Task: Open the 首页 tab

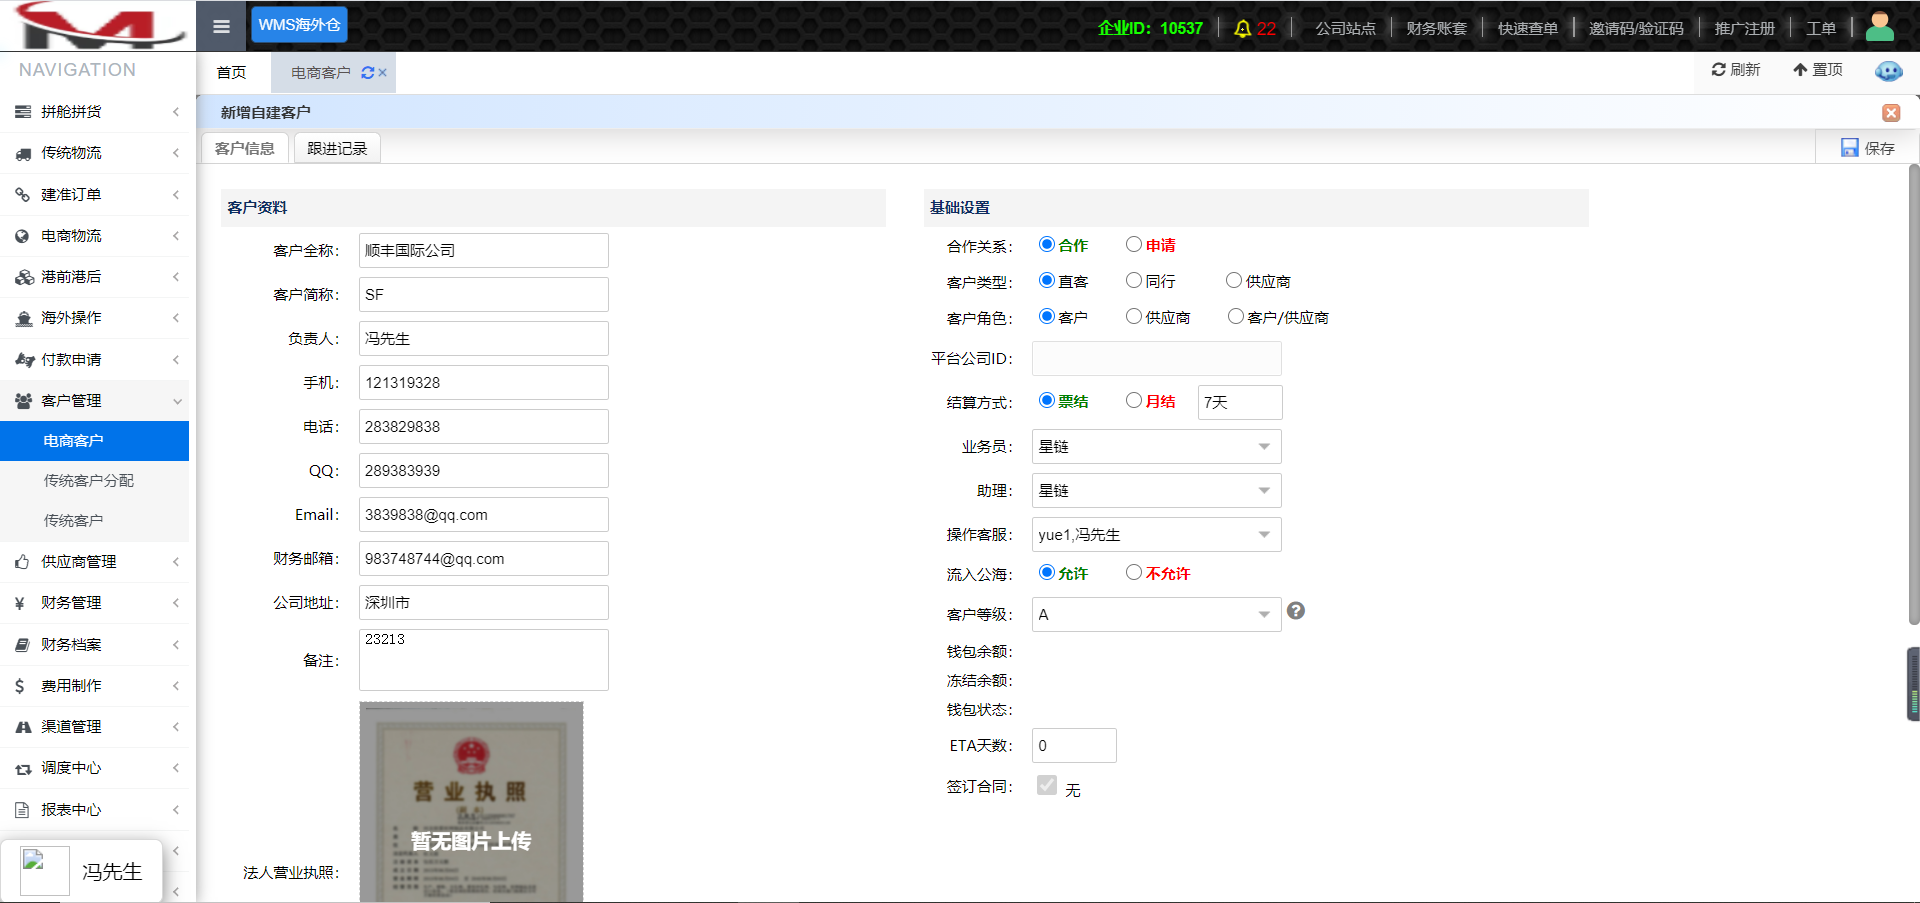Action: pos(231,73)
